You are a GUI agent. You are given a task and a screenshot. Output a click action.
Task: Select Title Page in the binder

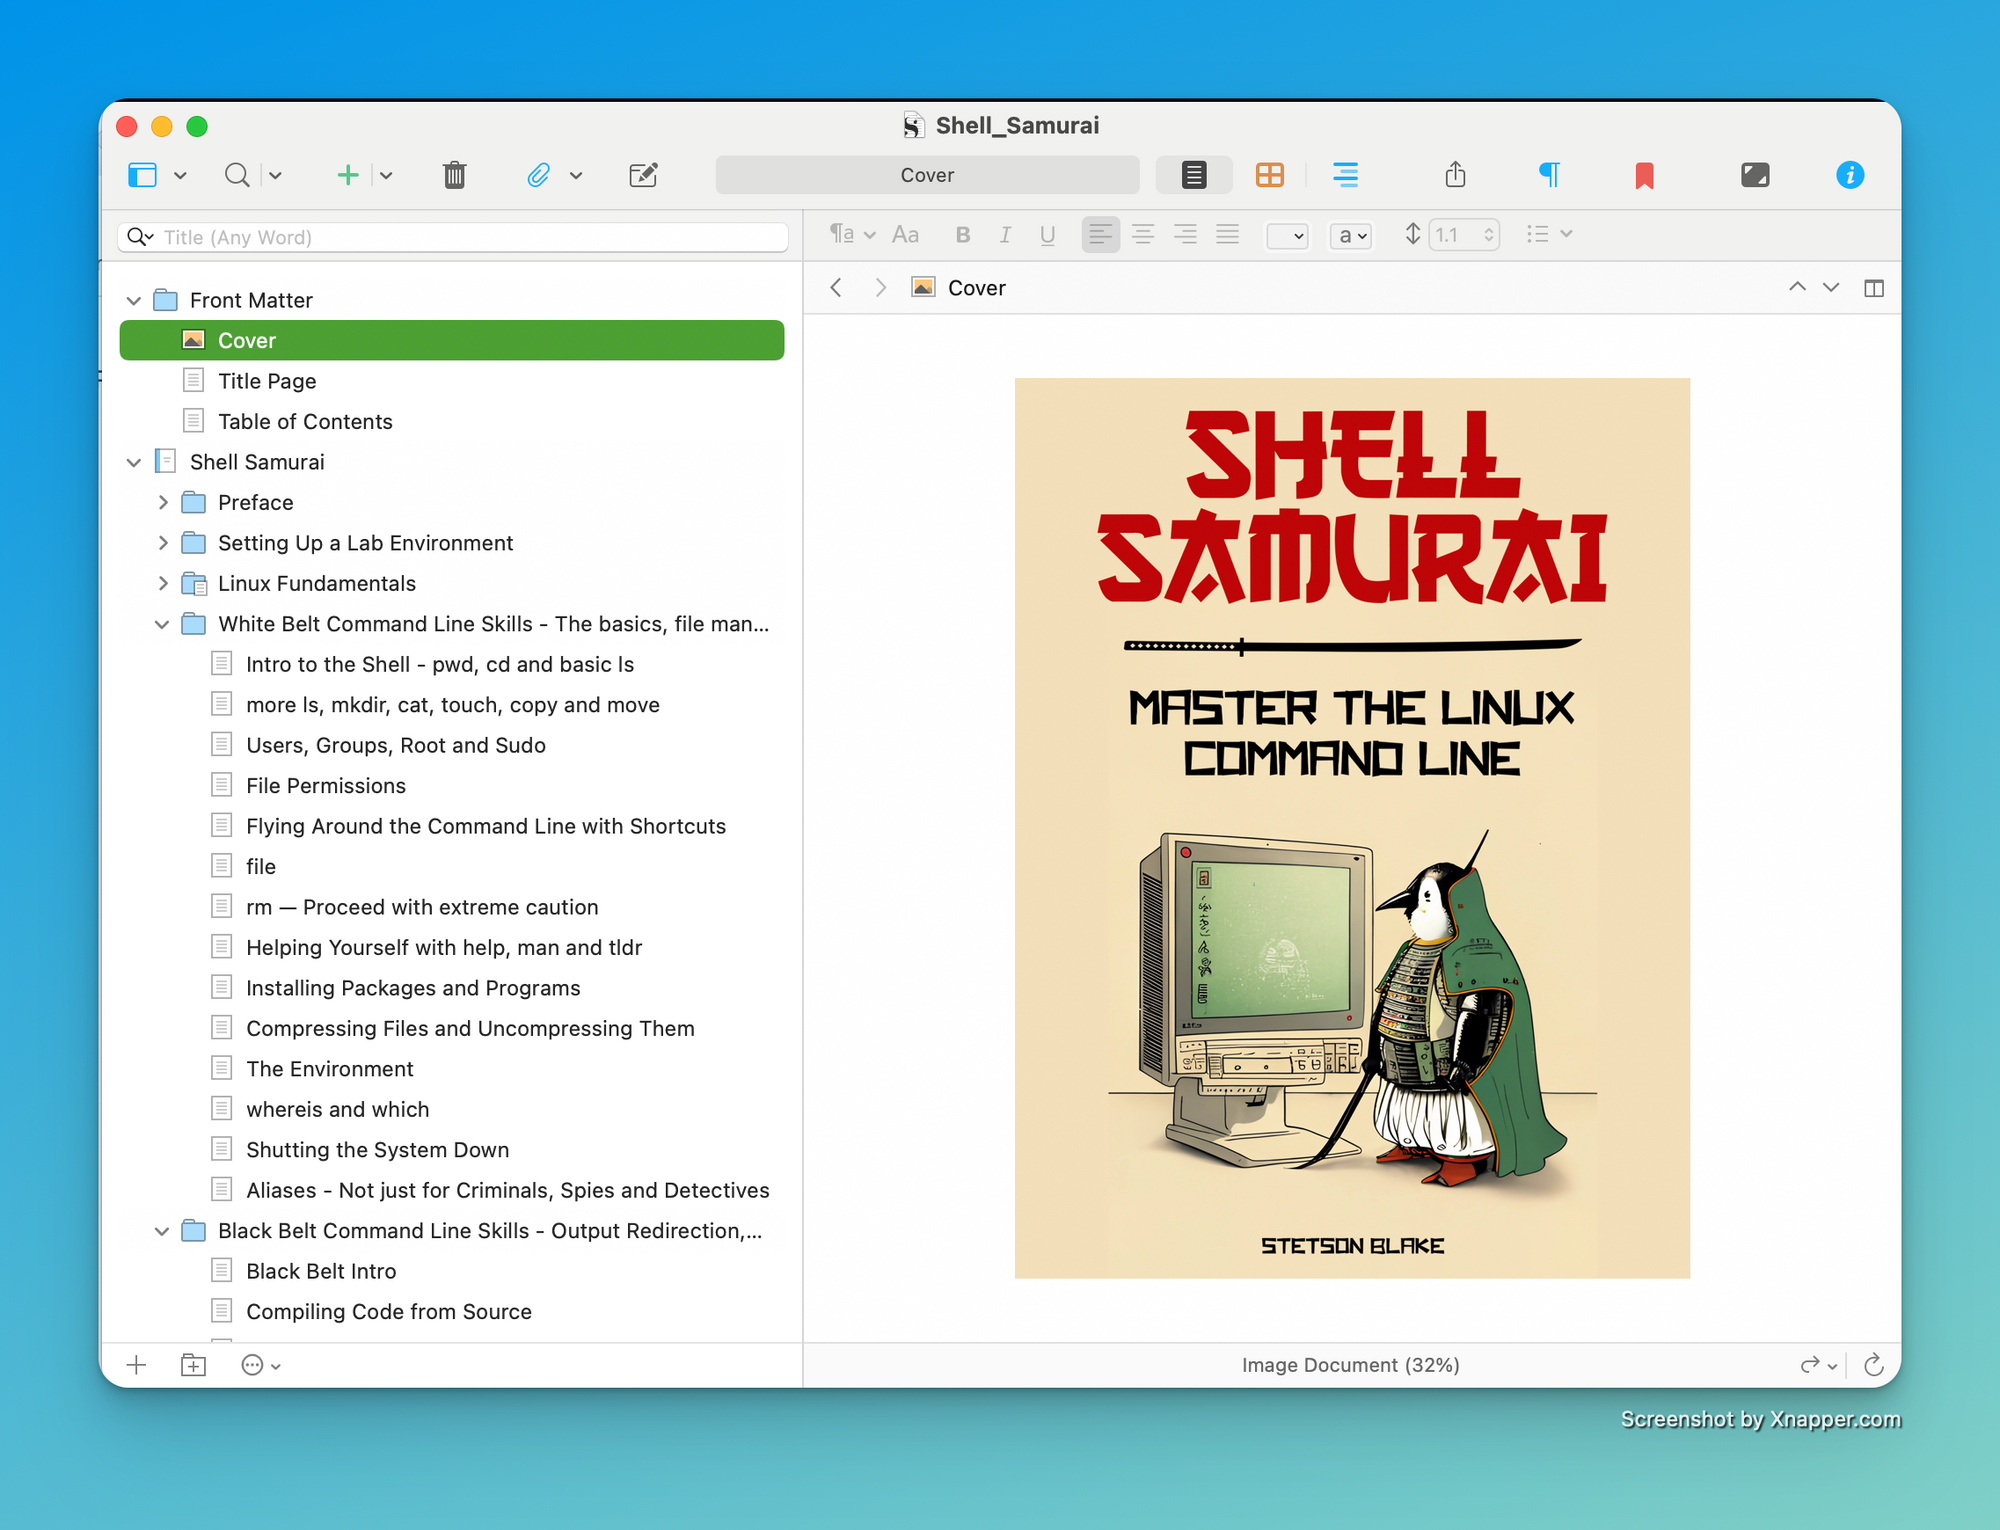tap(267, 381)
